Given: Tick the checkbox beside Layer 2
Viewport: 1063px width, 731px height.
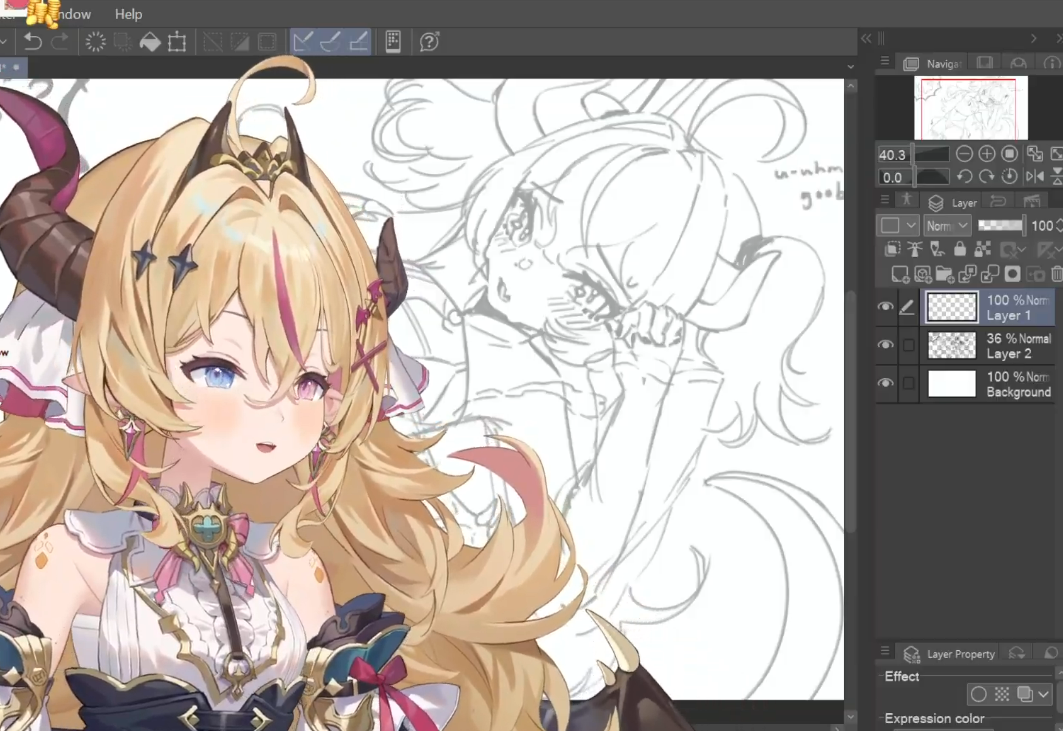Looking at the screenshot, I should [908, 345].
